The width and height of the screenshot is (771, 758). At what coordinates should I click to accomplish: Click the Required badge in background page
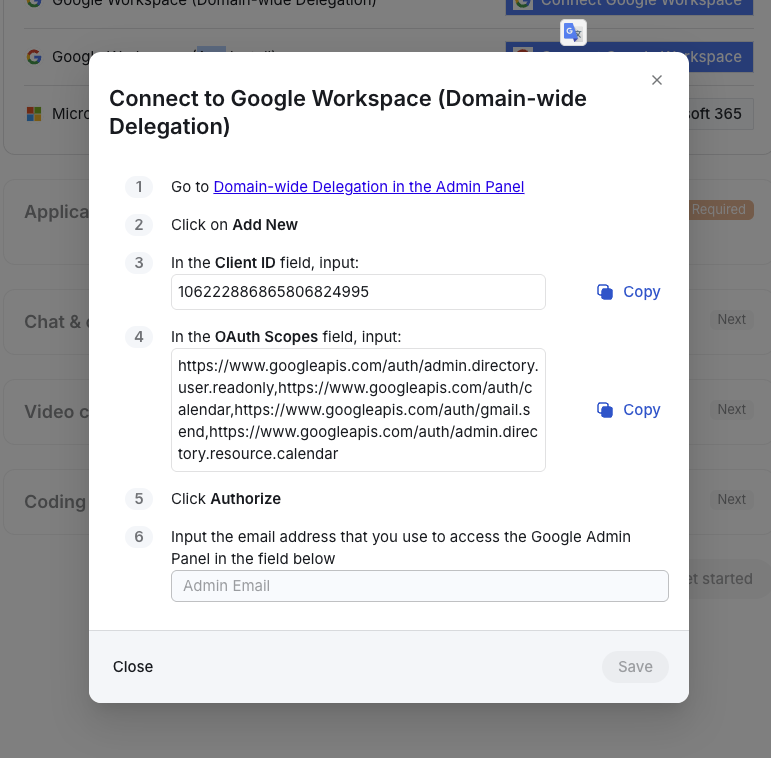[721, 209]
